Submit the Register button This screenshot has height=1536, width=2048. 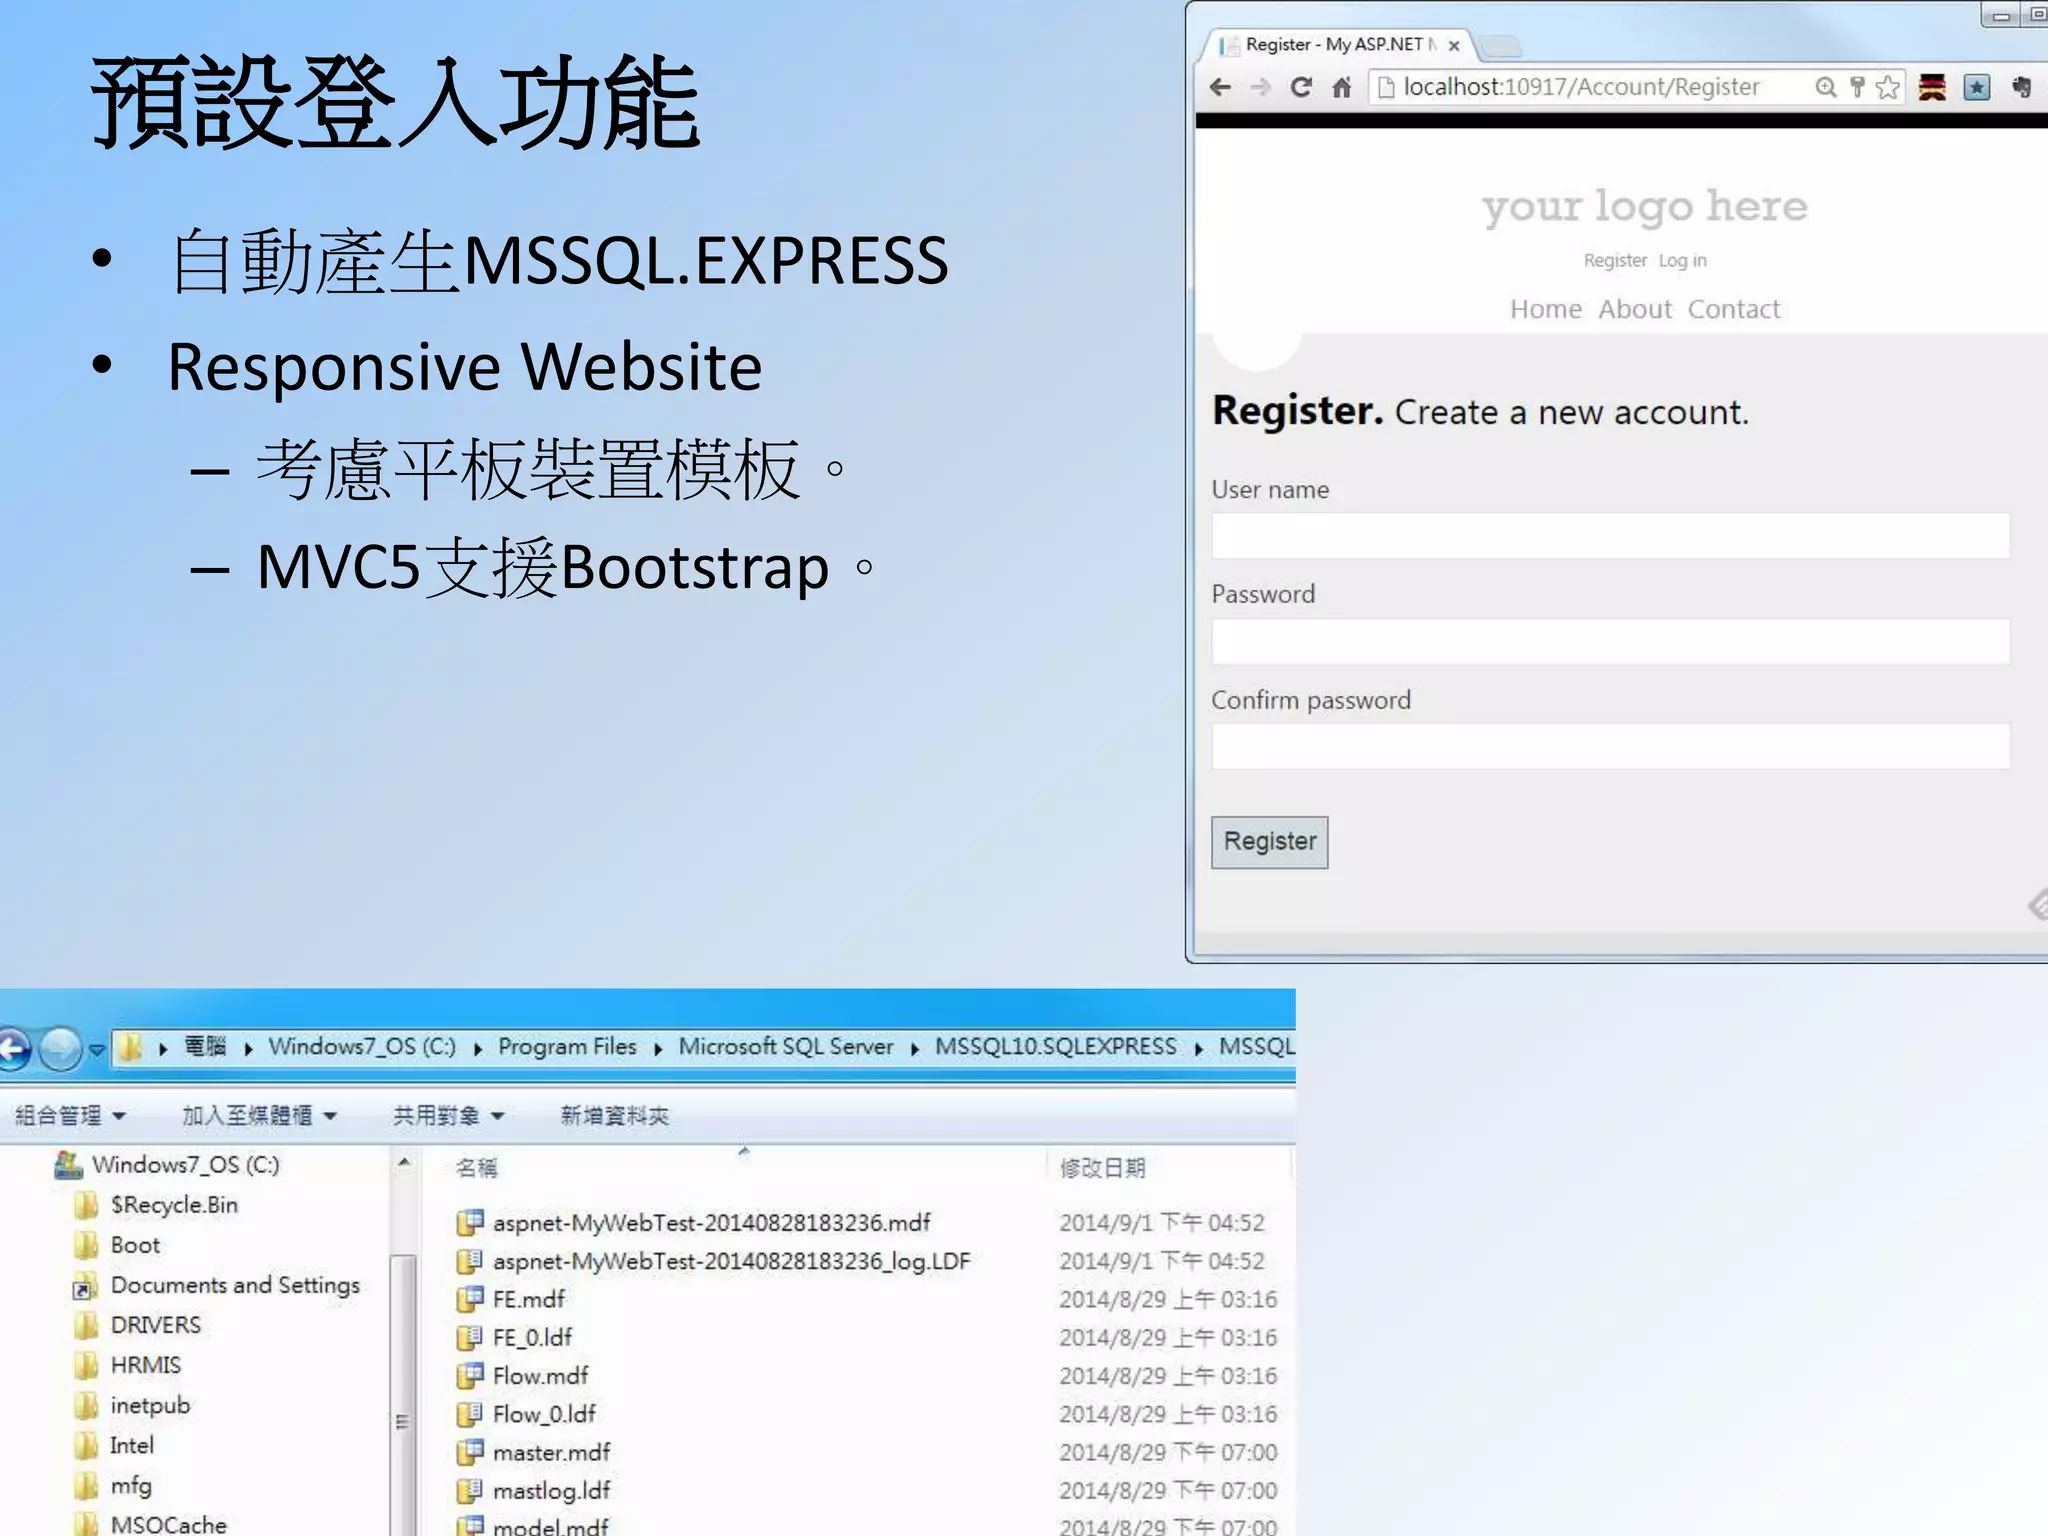(x=1270, y=842)
